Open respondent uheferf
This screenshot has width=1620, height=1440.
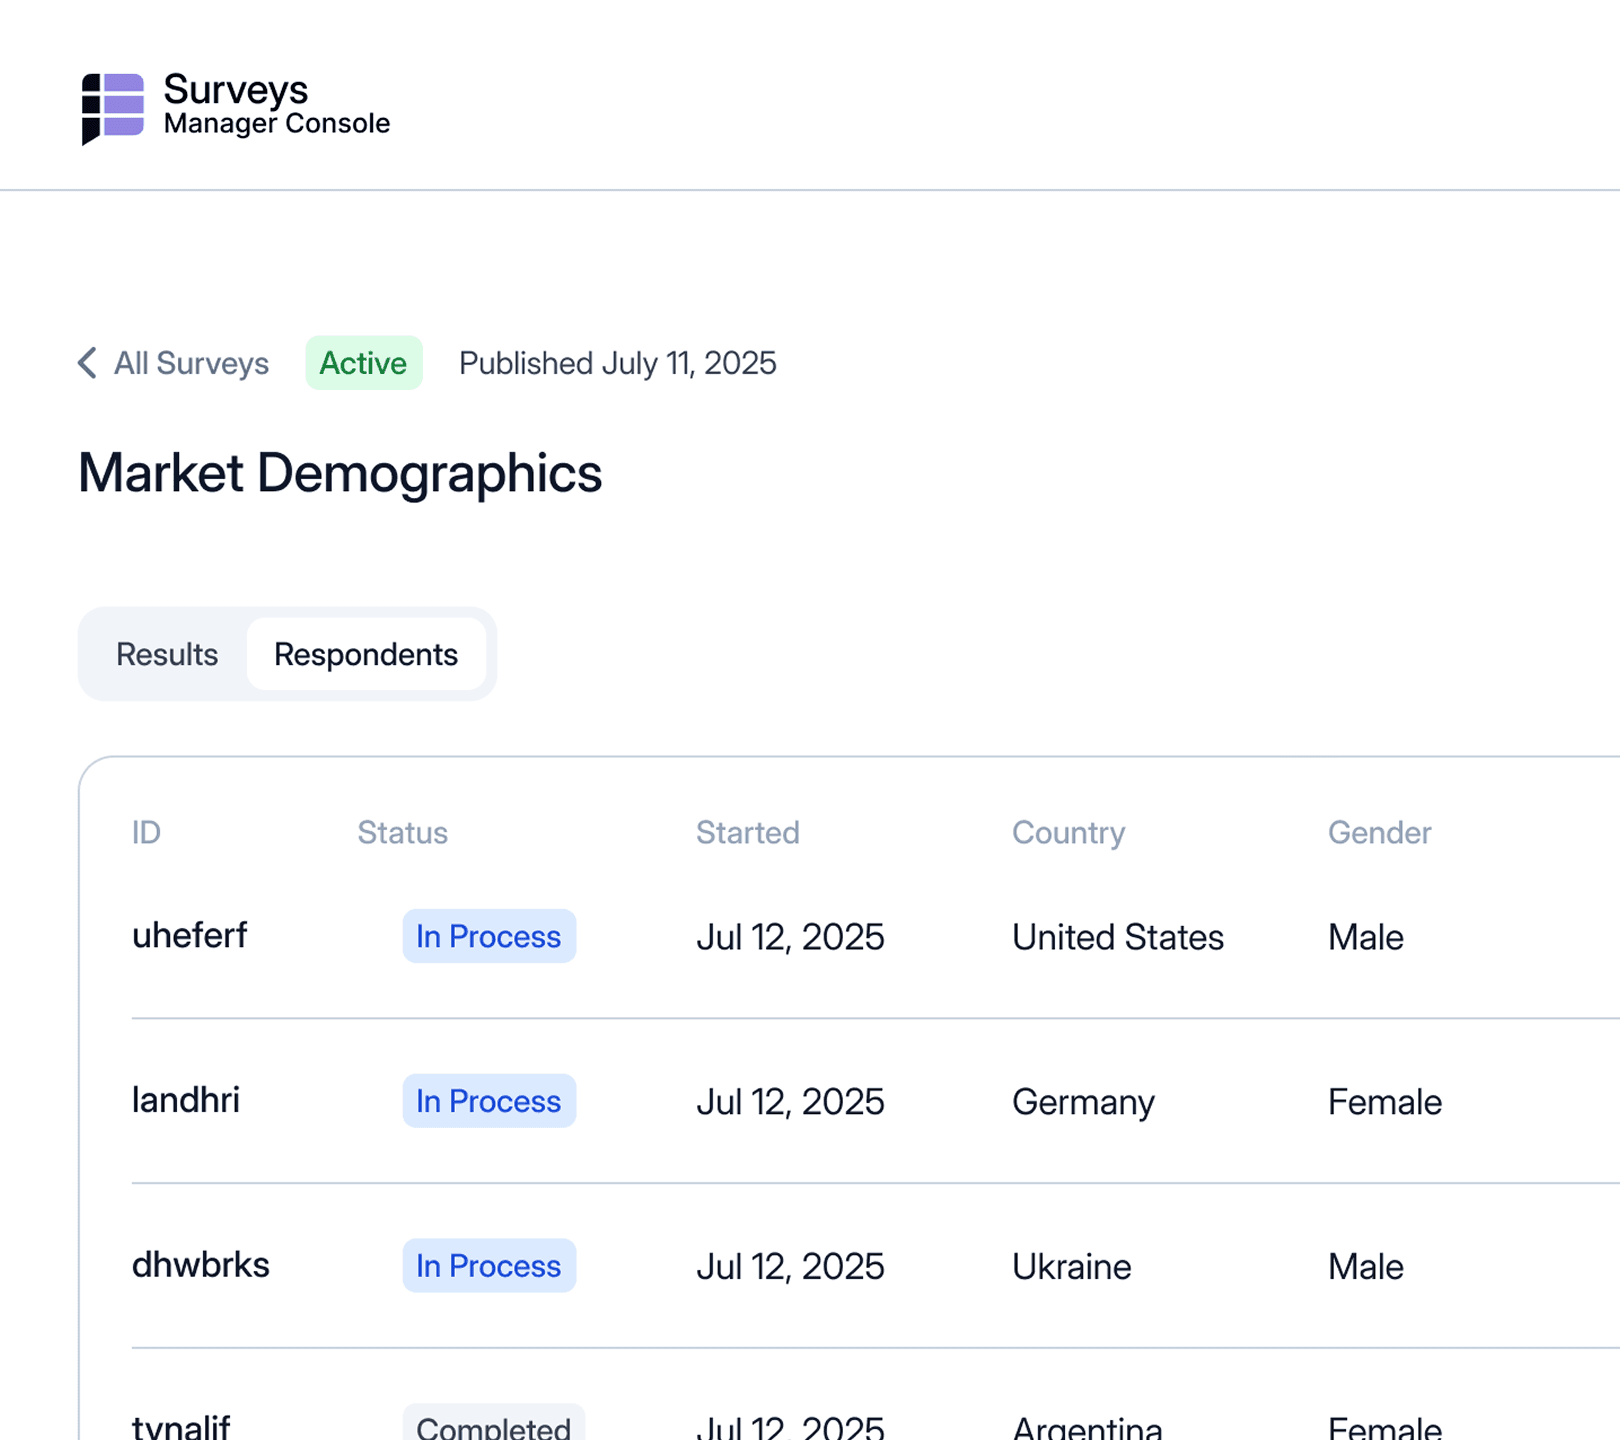click(189, 936)
